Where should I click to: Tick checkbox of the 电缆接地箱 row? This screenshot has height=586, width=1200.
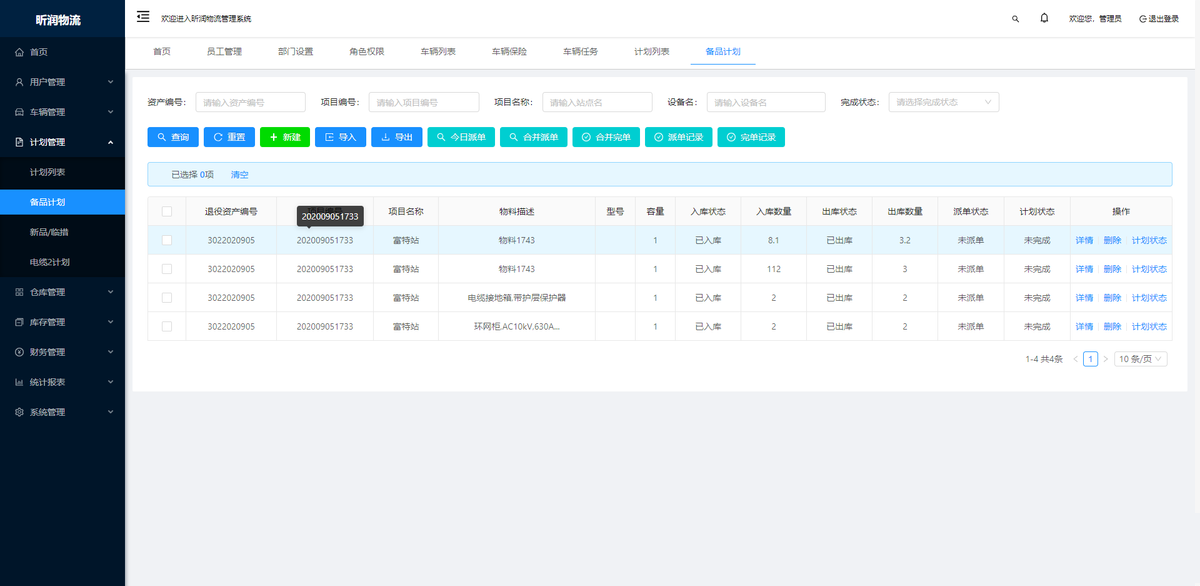pos(167,298)
